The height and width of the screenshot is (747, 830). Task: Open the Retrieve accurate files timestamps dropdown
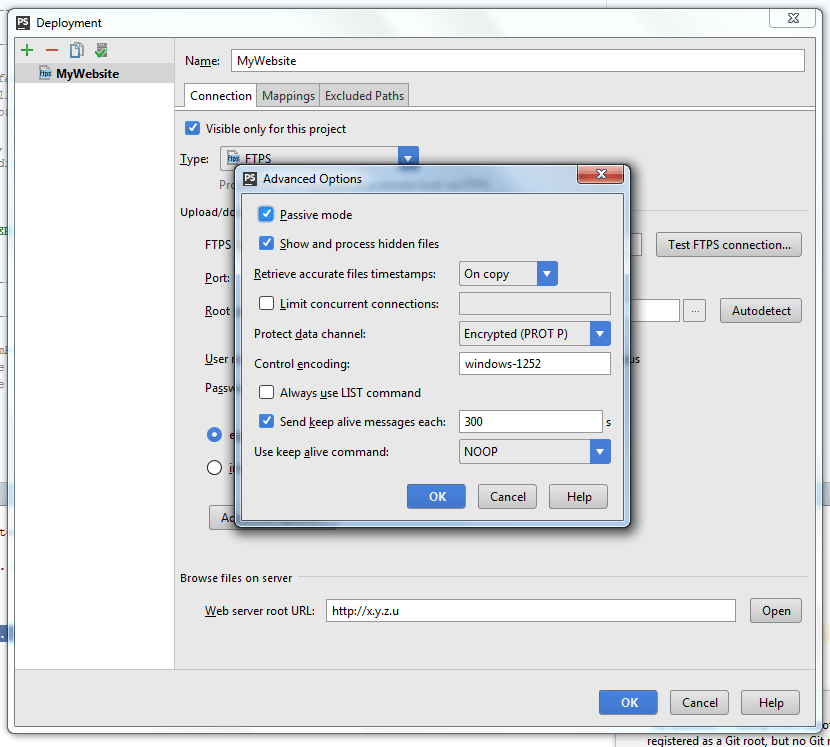(x=508, y=274)
